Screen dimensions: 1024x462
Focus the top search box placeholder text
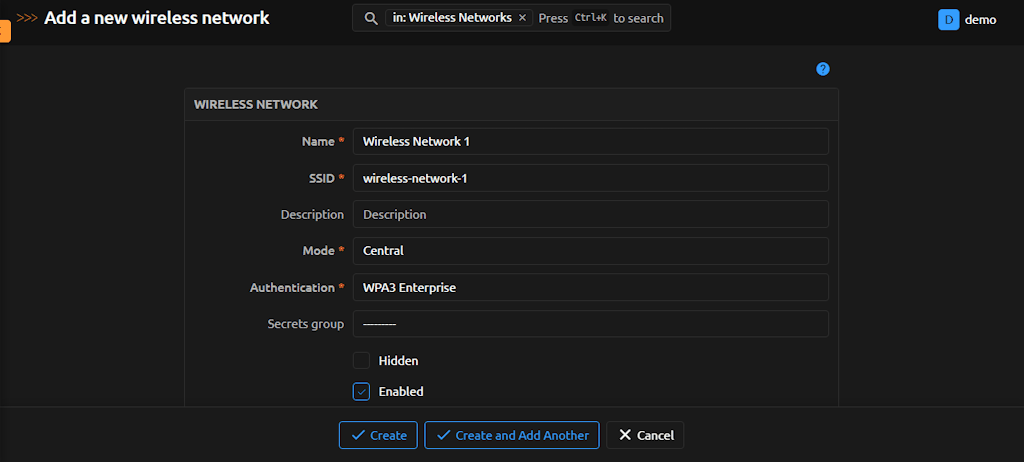[600, 18]
